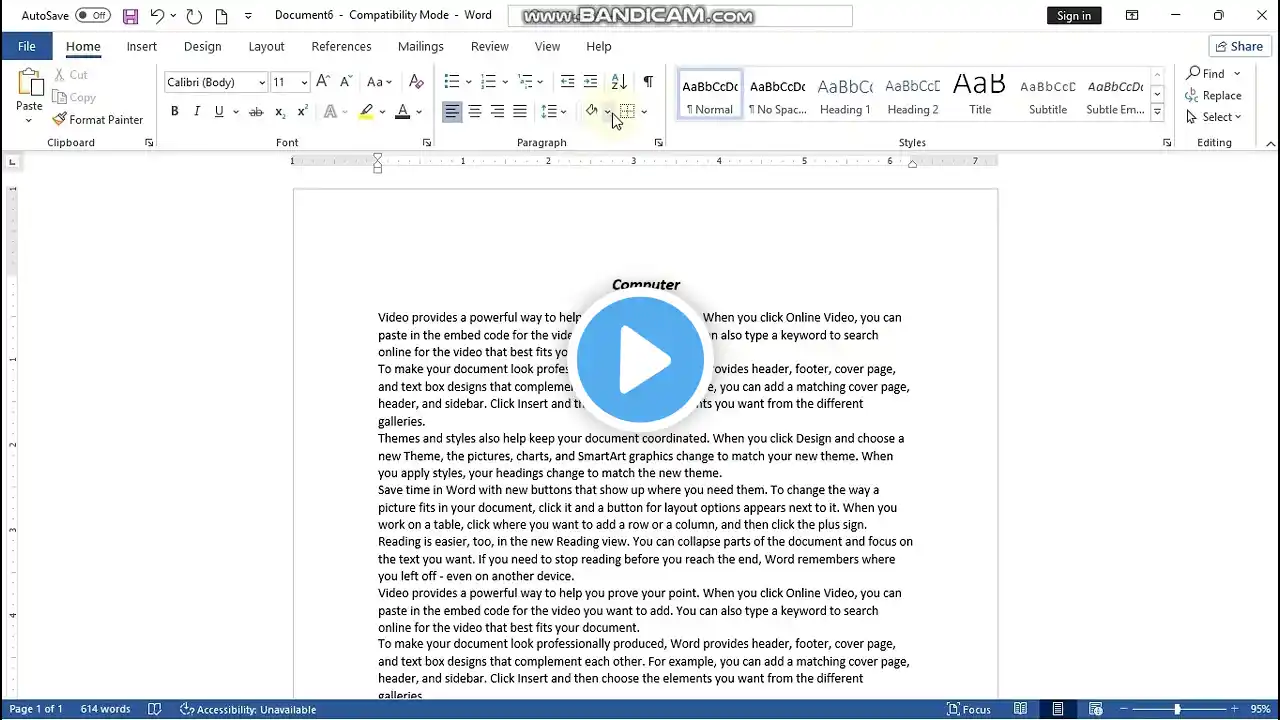
Task: Apply borders to the paragraph
Action: pos(627,111)
